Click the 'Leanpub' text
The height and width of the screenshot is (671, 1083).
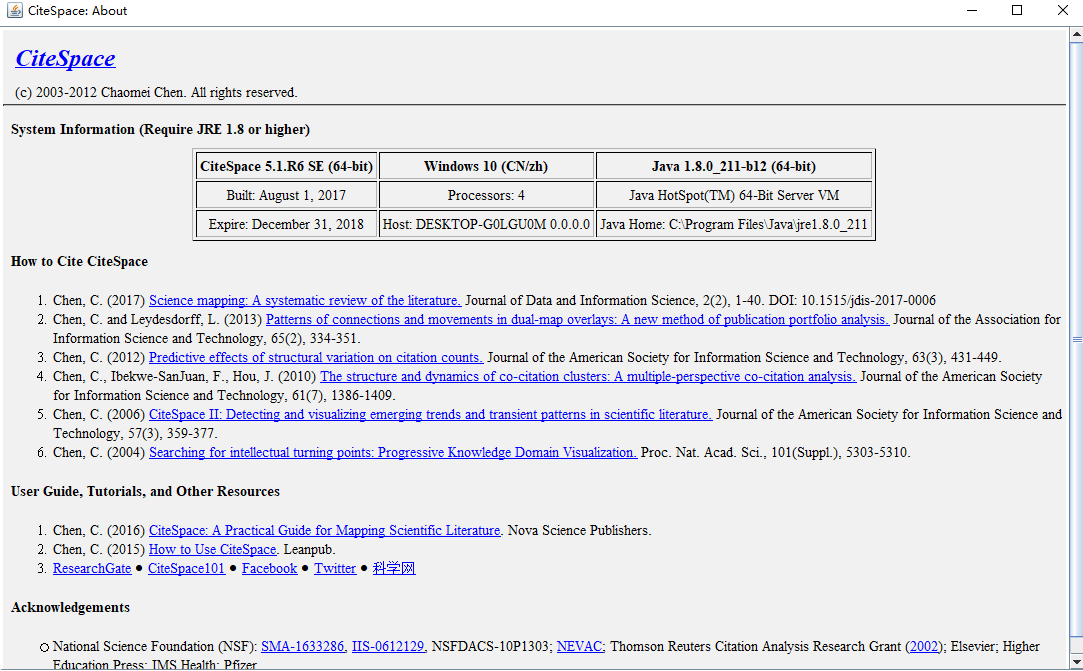[309, 549]
